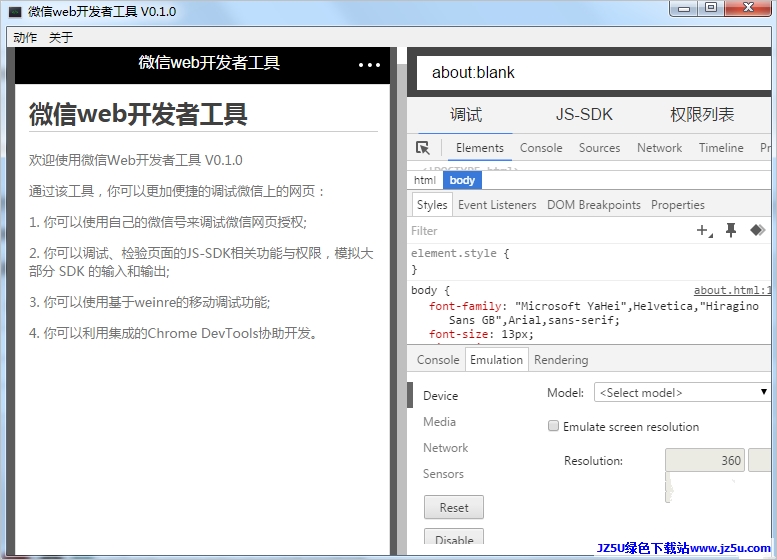777x560 pixels.
Task: Select the Styles sidebar tab
Action: (x=432, y=205)
